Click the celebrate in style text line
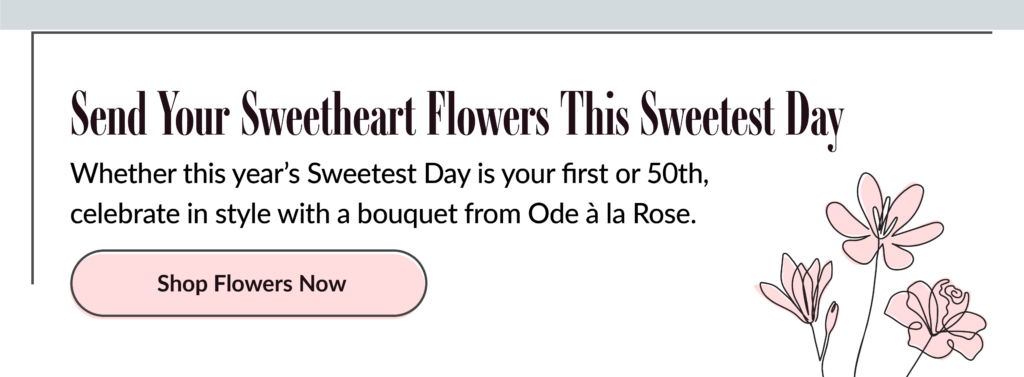 point(383,216)
